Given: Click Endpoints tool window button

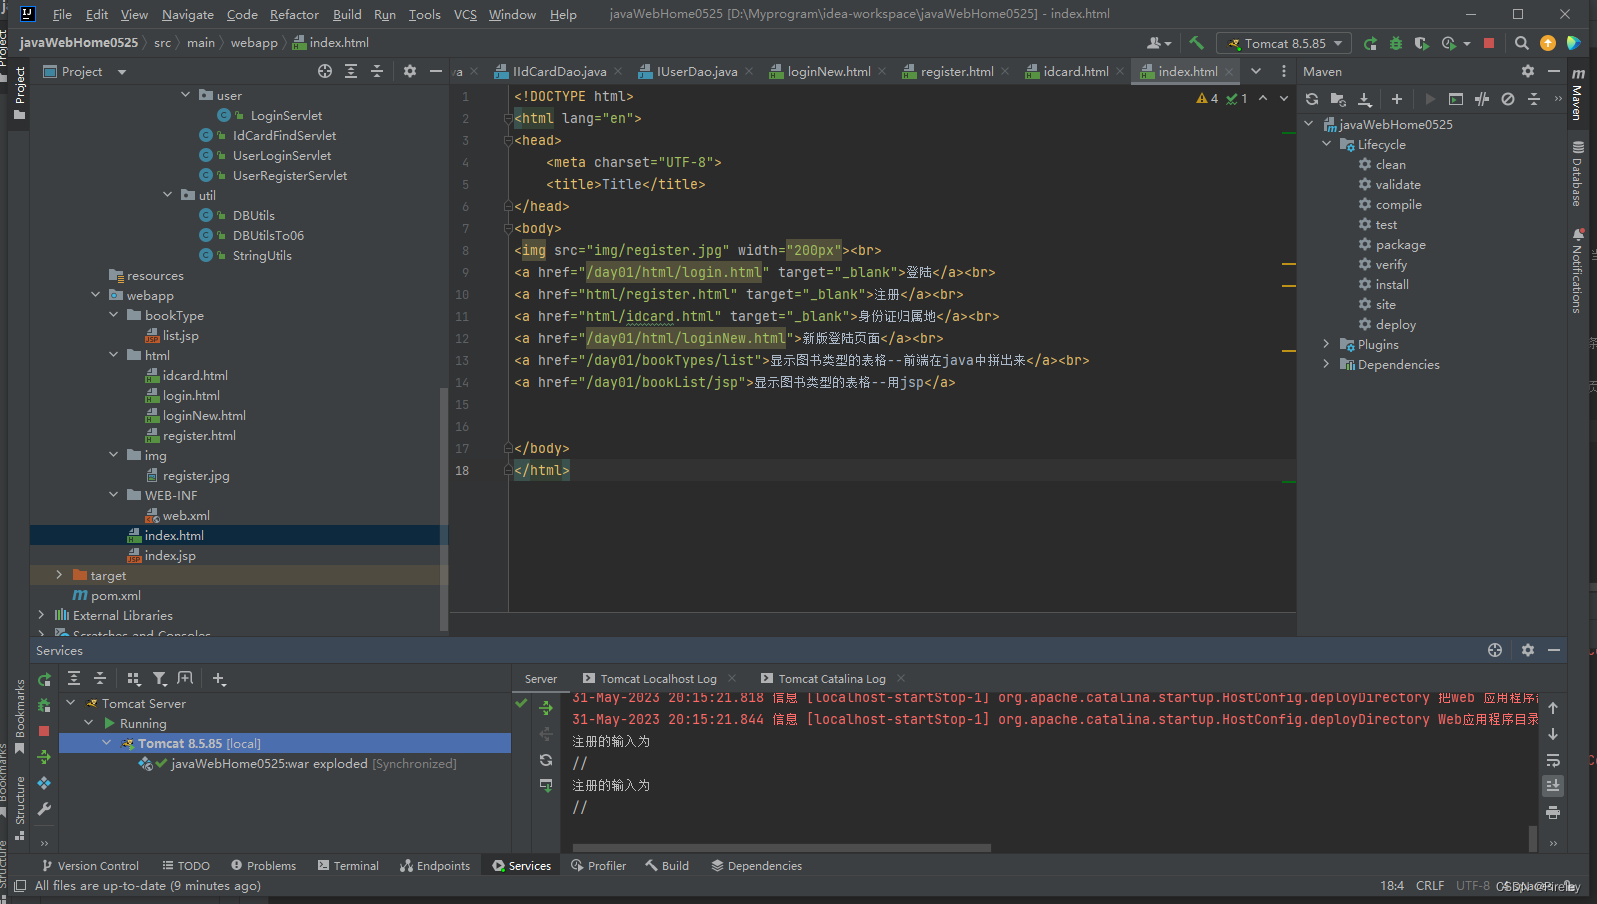Looking at the screenshot, I should pyautogui.click(x=435, y=866).
